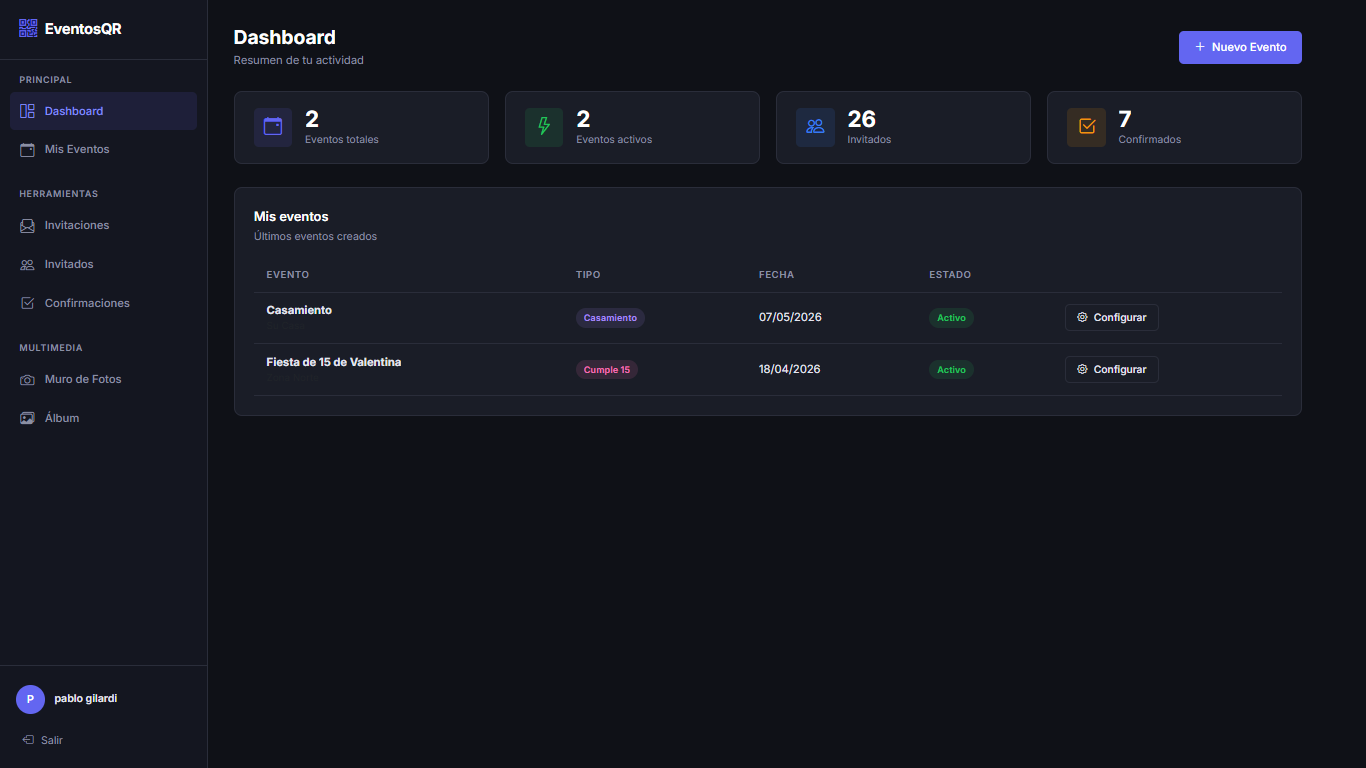Switch to the Mis Eventos section
This screenshot has height=768, width=1366.
76,149
